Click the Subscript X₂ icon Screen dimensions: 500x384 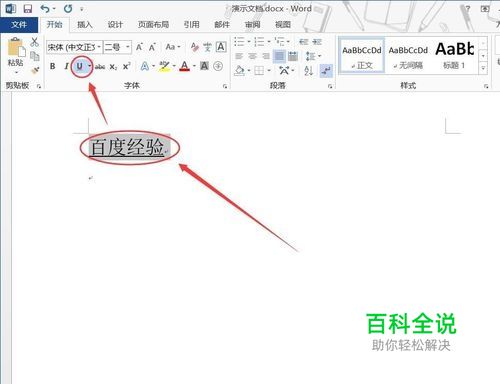pos(113,67)
